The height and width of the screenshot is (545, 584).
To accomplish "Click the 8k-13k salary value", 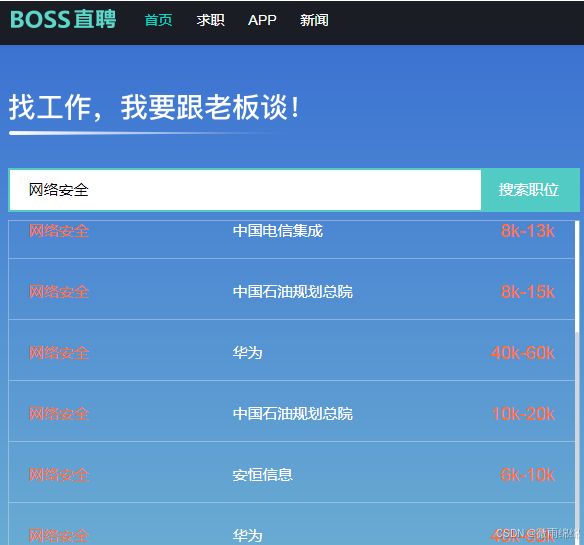I will click(x=528, y=231).
